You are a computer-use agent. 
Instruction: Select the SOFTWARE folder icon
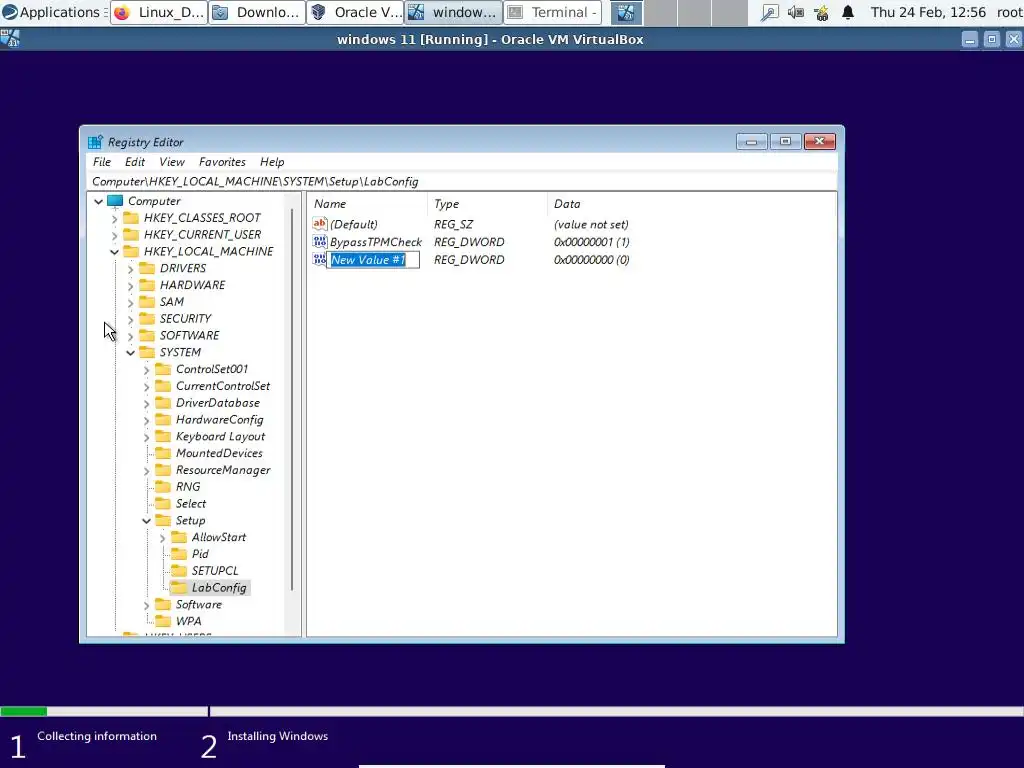point(147,335)
